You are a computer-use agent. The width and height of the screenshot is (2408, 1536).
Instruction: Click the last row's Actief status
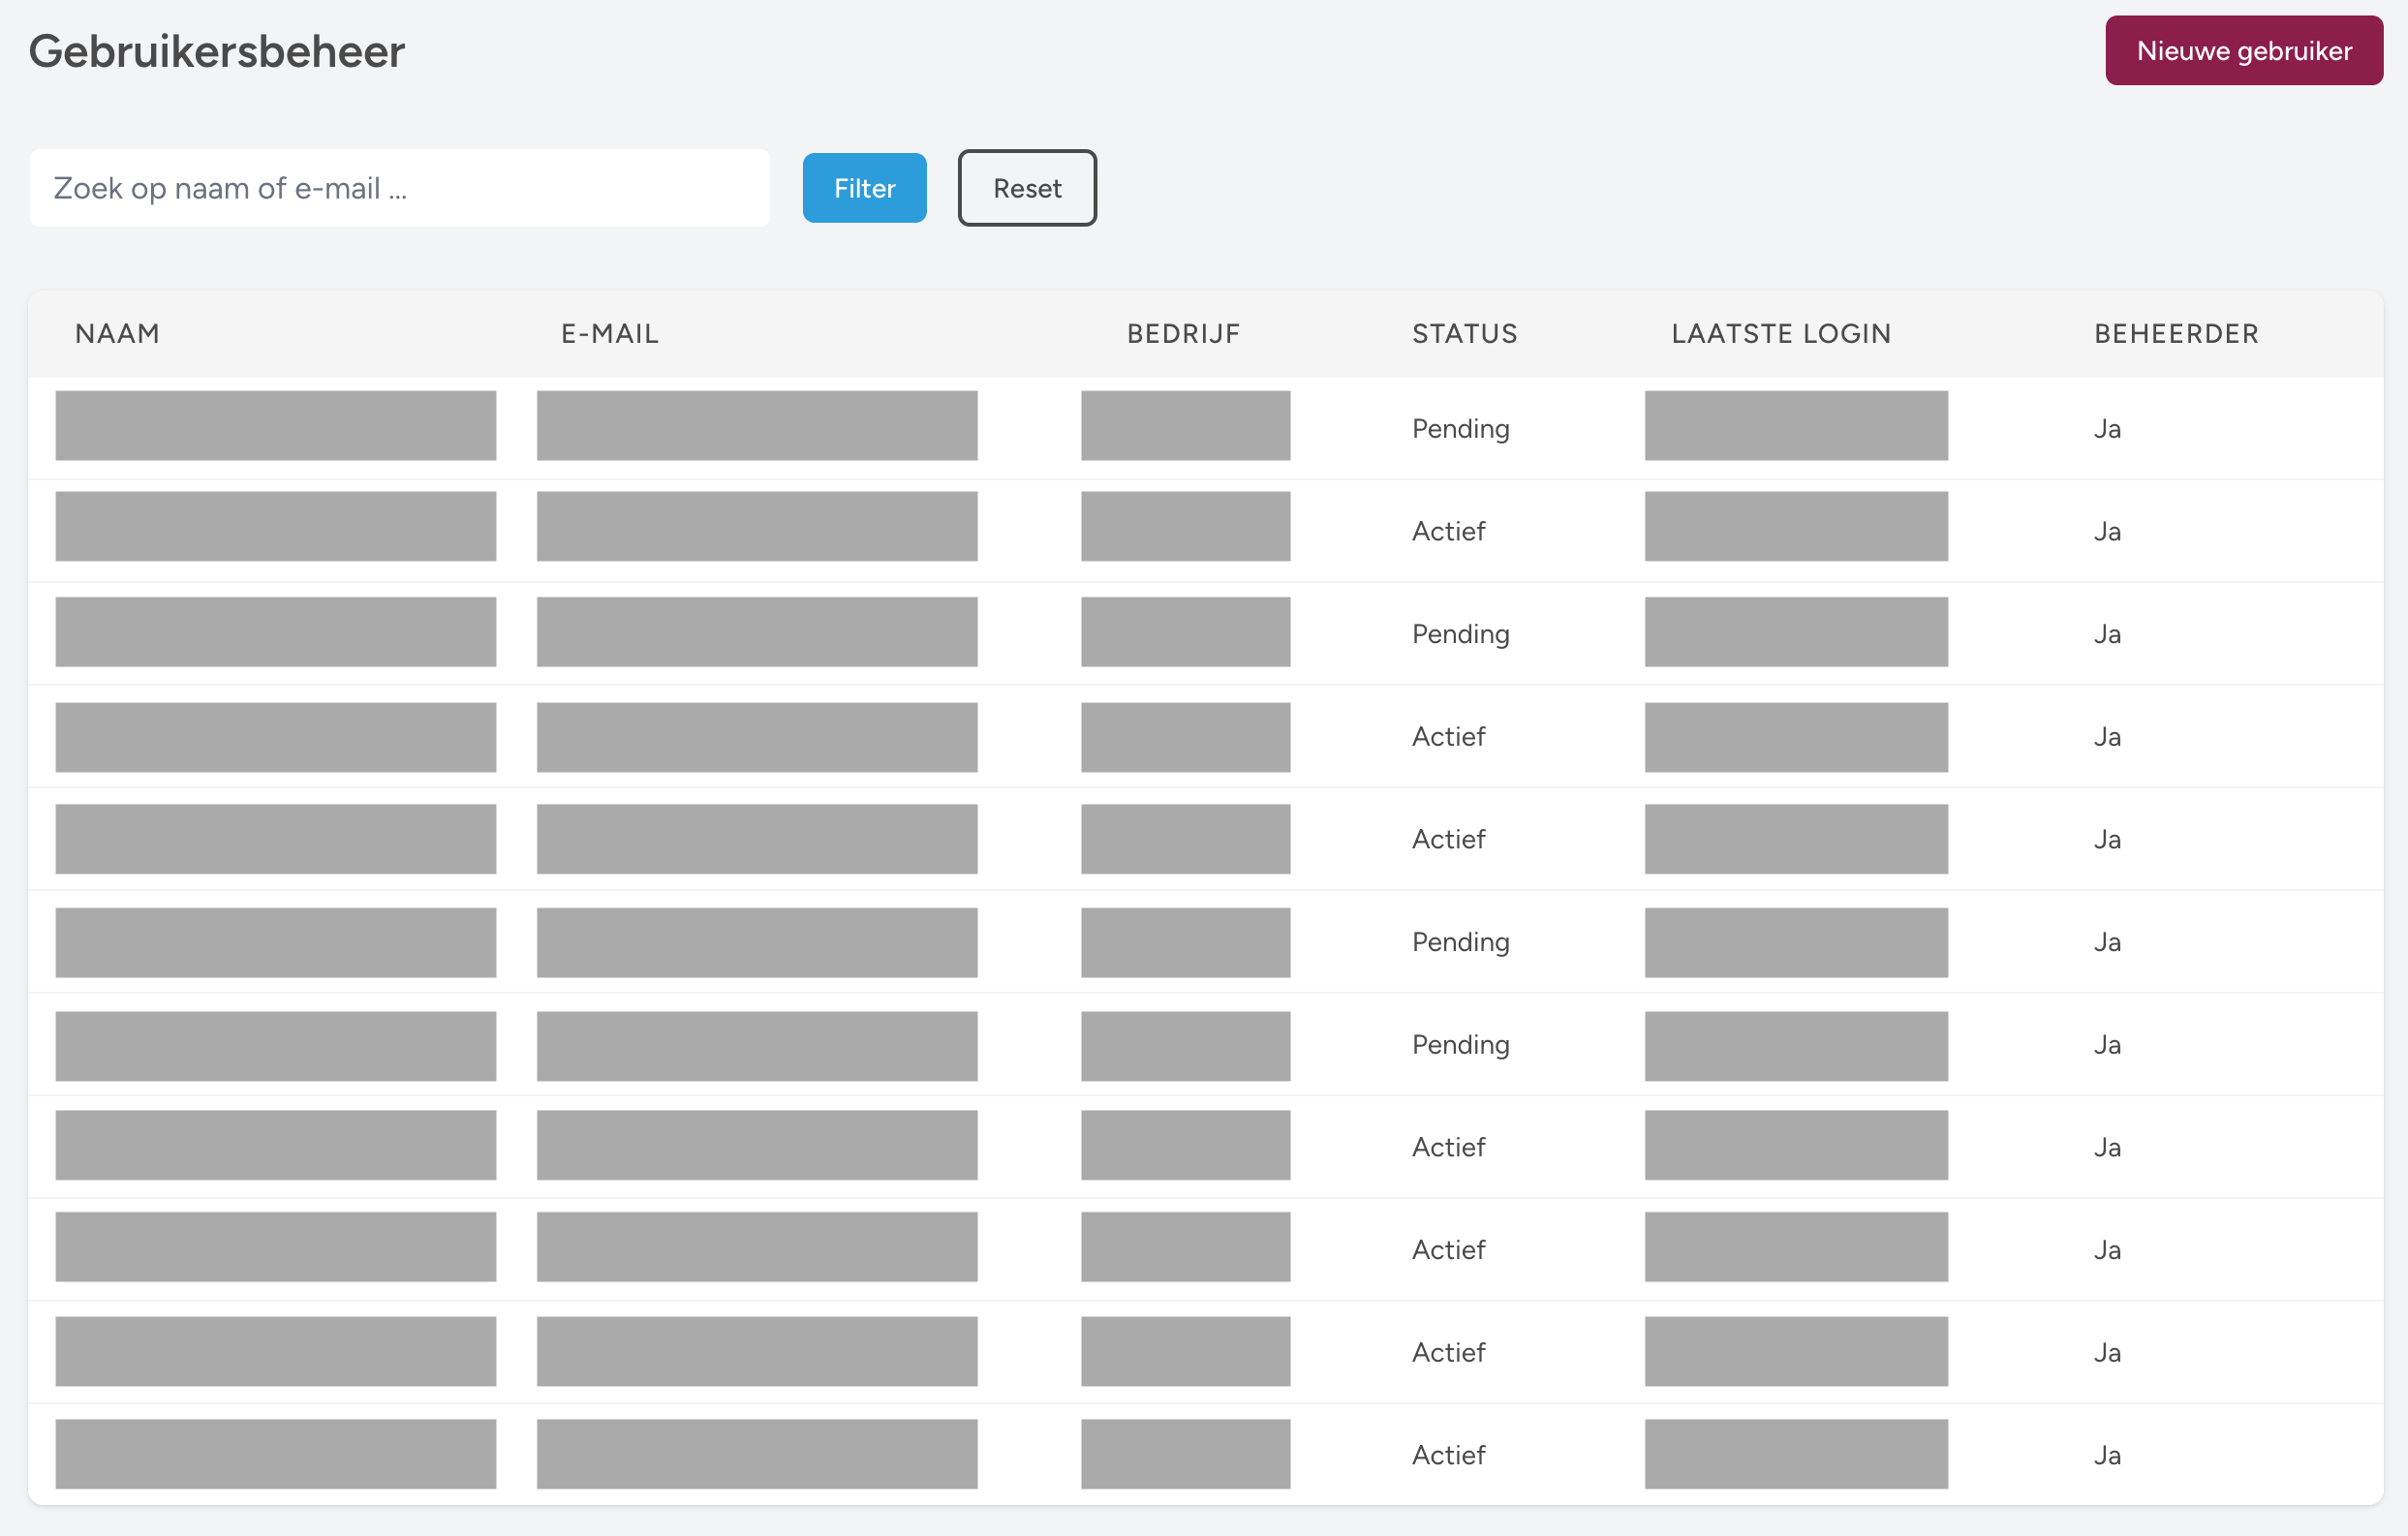(x=1448, y=1455)
